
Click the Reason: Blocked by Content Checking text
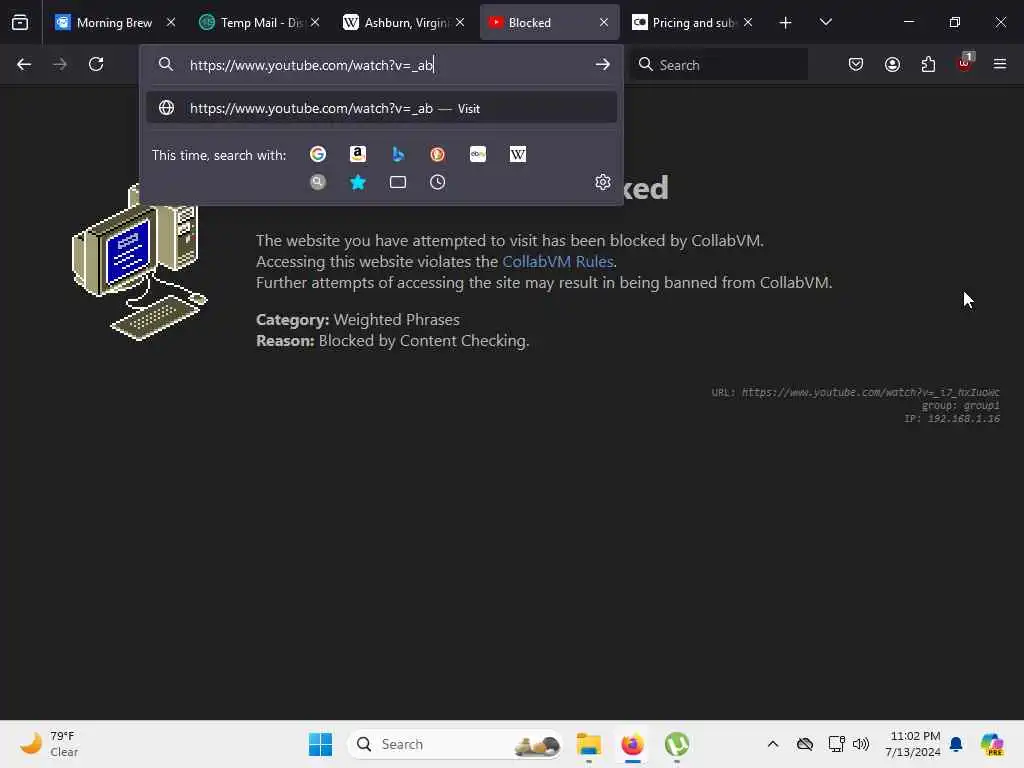(392, 341)
